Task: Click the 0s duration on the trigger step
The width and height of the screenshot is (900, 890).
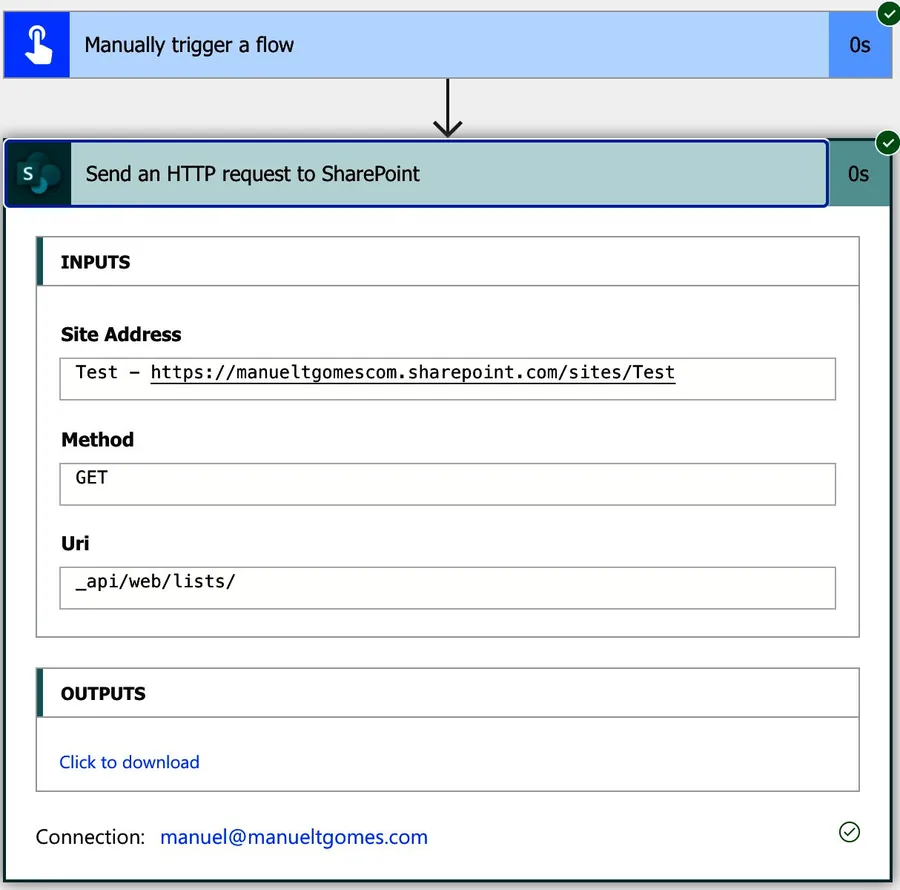Action: click(x=859, y=45)
